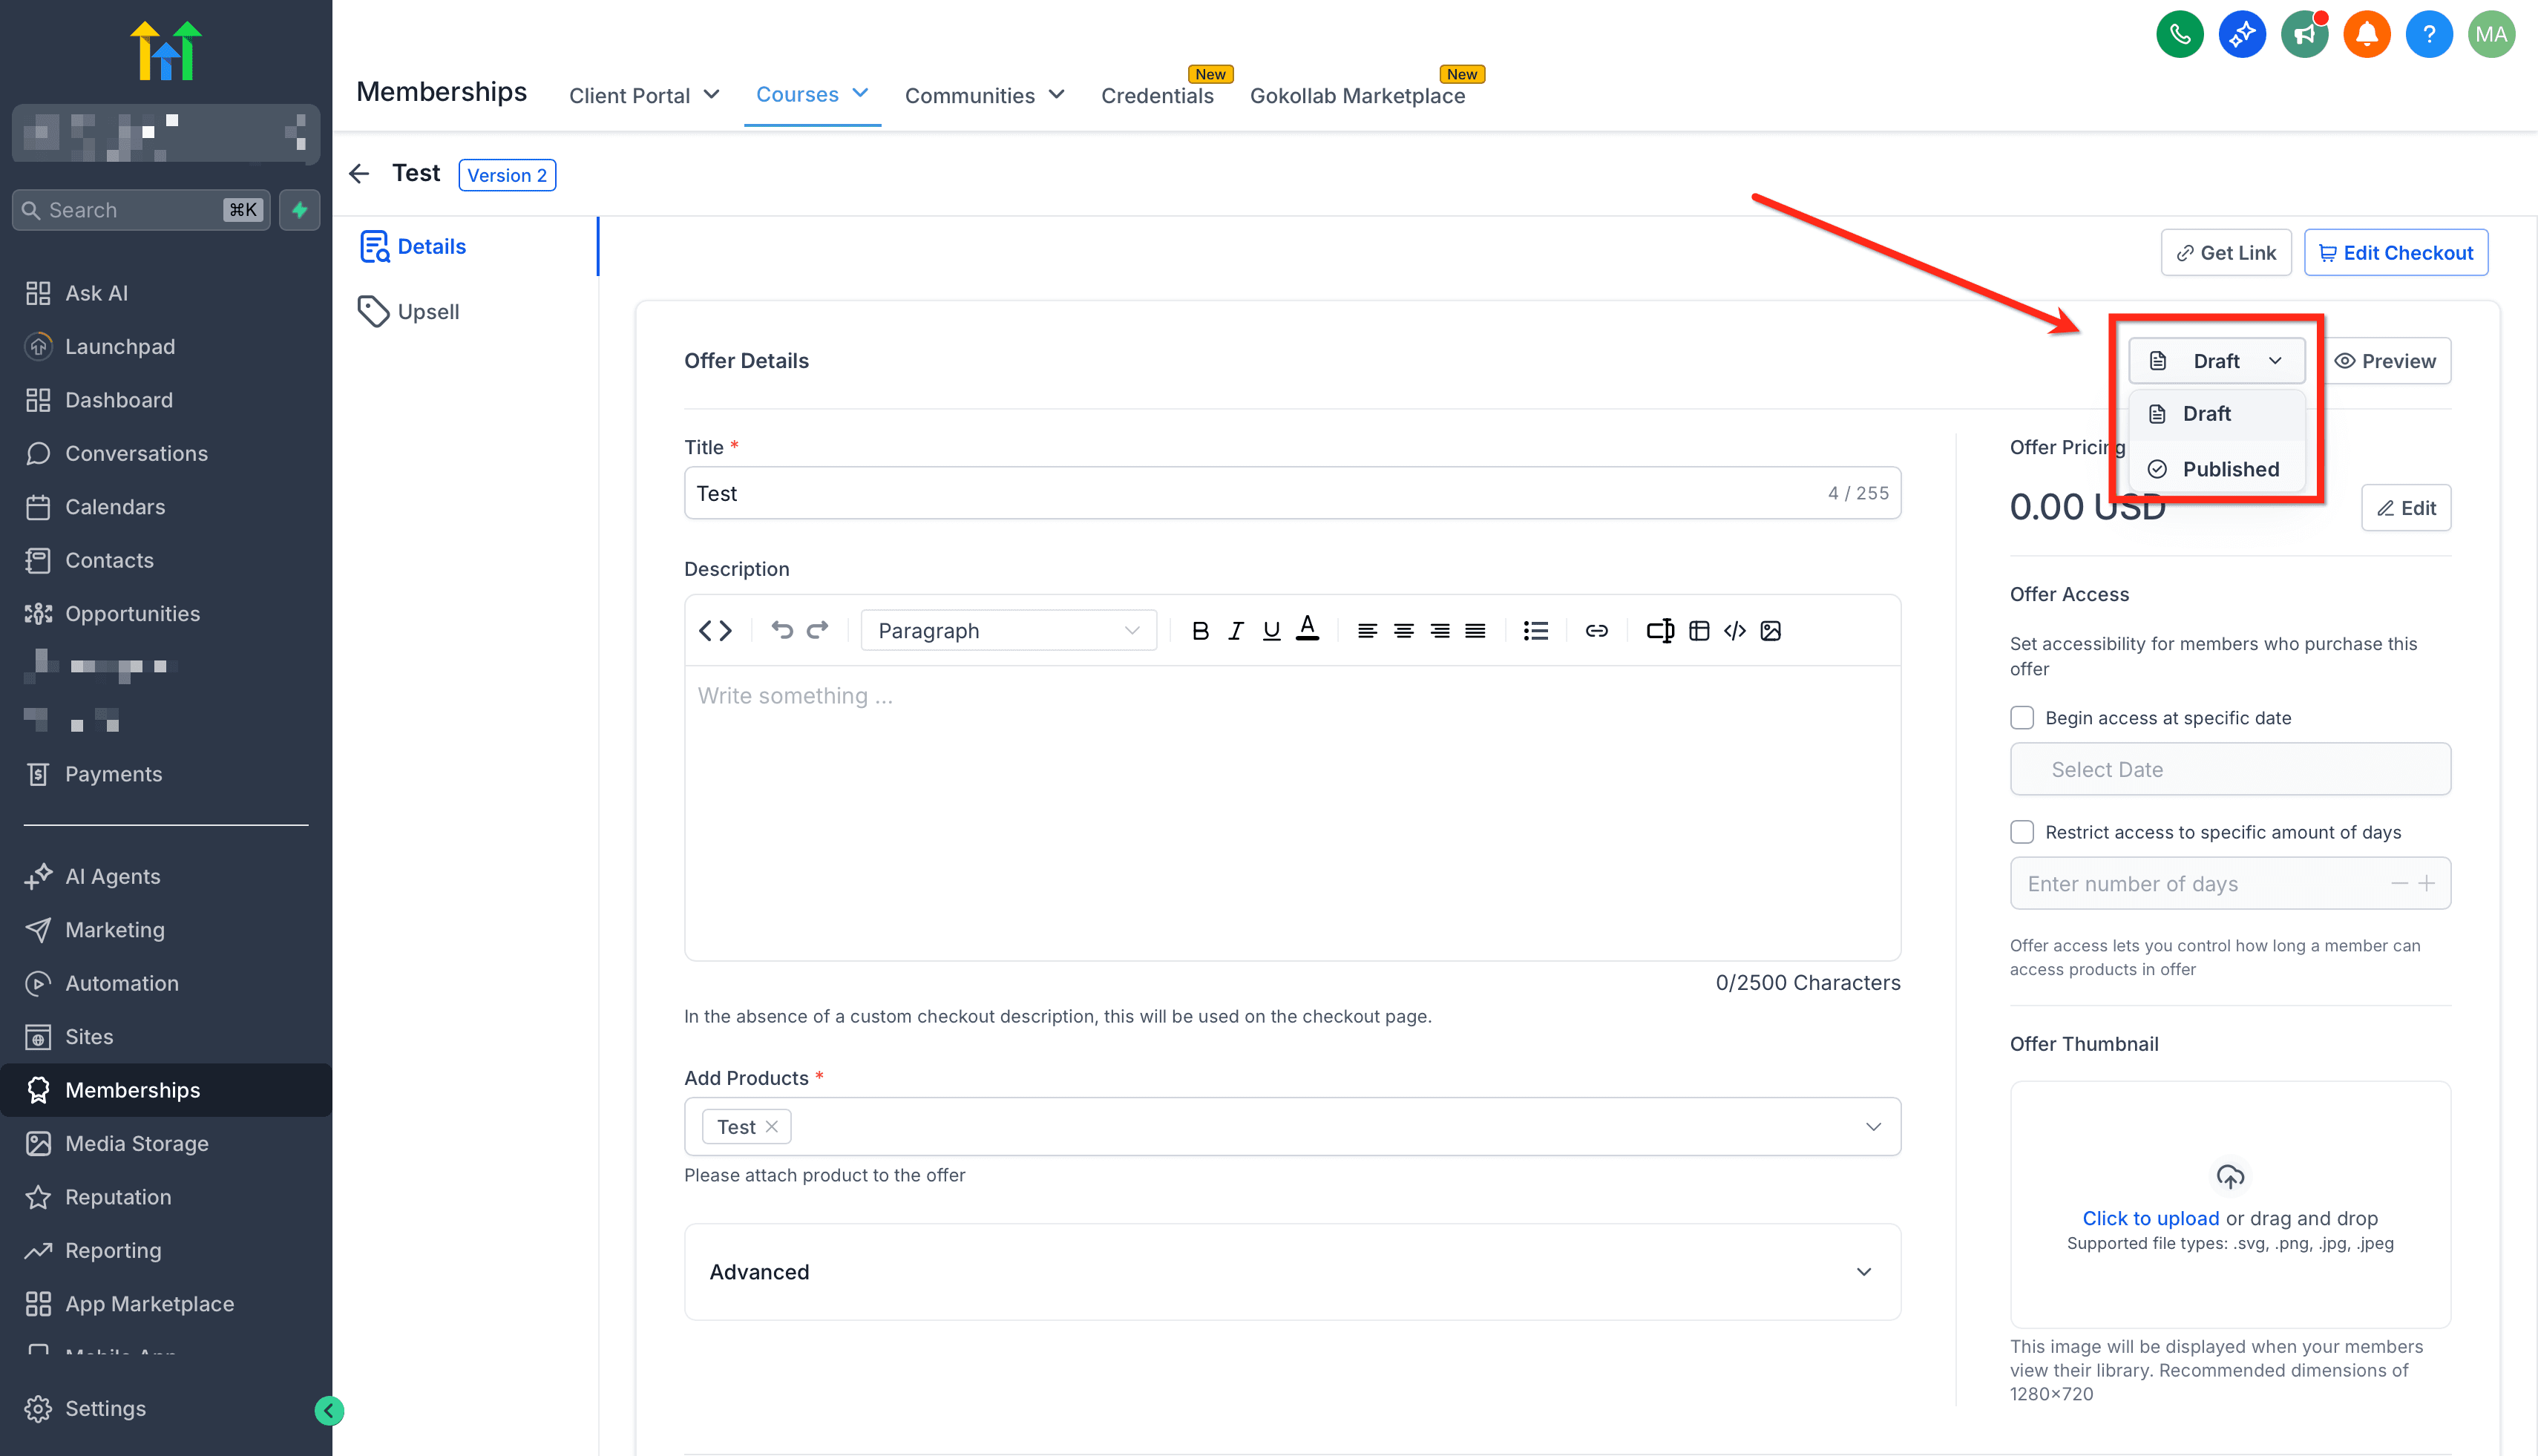Open the Courses tab dropdown
This screenshot has height=1456, width=2538.
[x=811, y=94]
